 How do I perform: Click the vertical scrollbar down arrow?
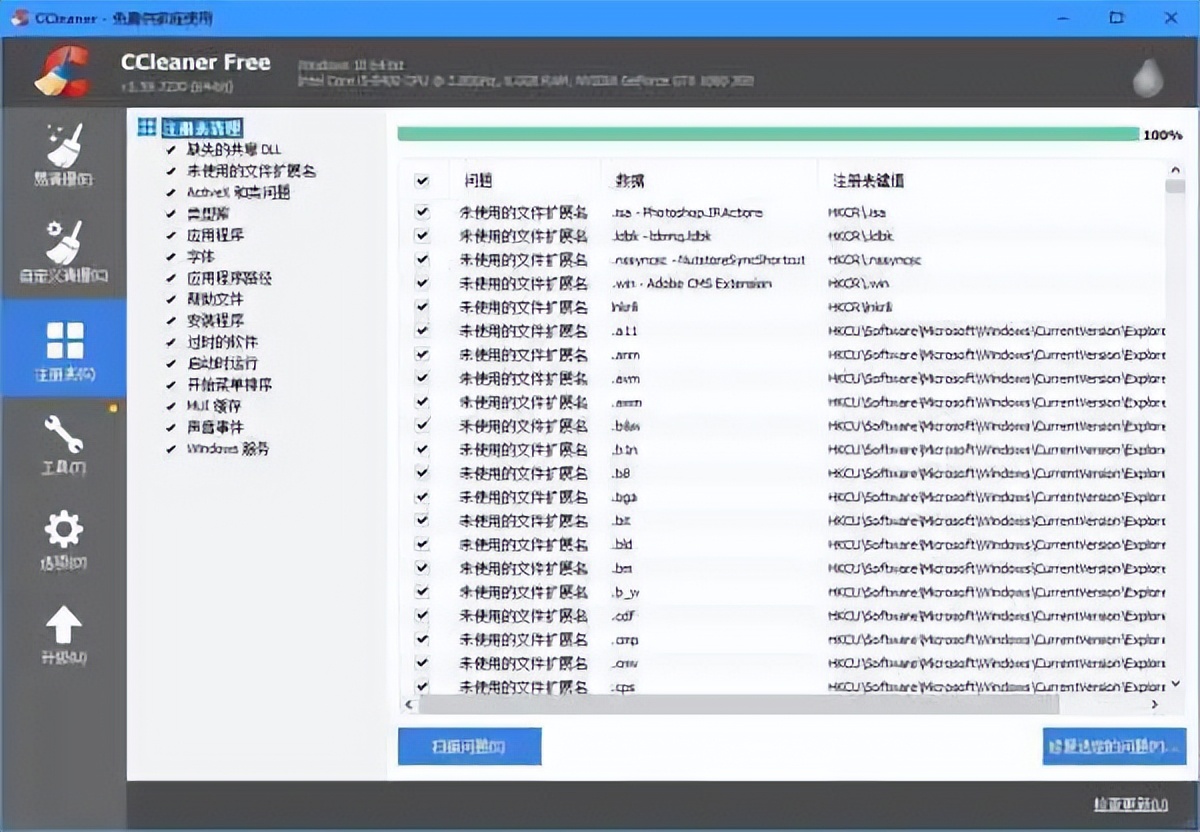1175,685
